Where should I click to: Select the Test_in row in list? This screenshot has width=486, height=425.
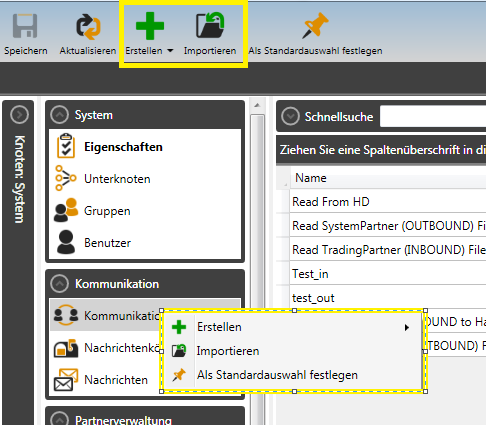(388, 274)
